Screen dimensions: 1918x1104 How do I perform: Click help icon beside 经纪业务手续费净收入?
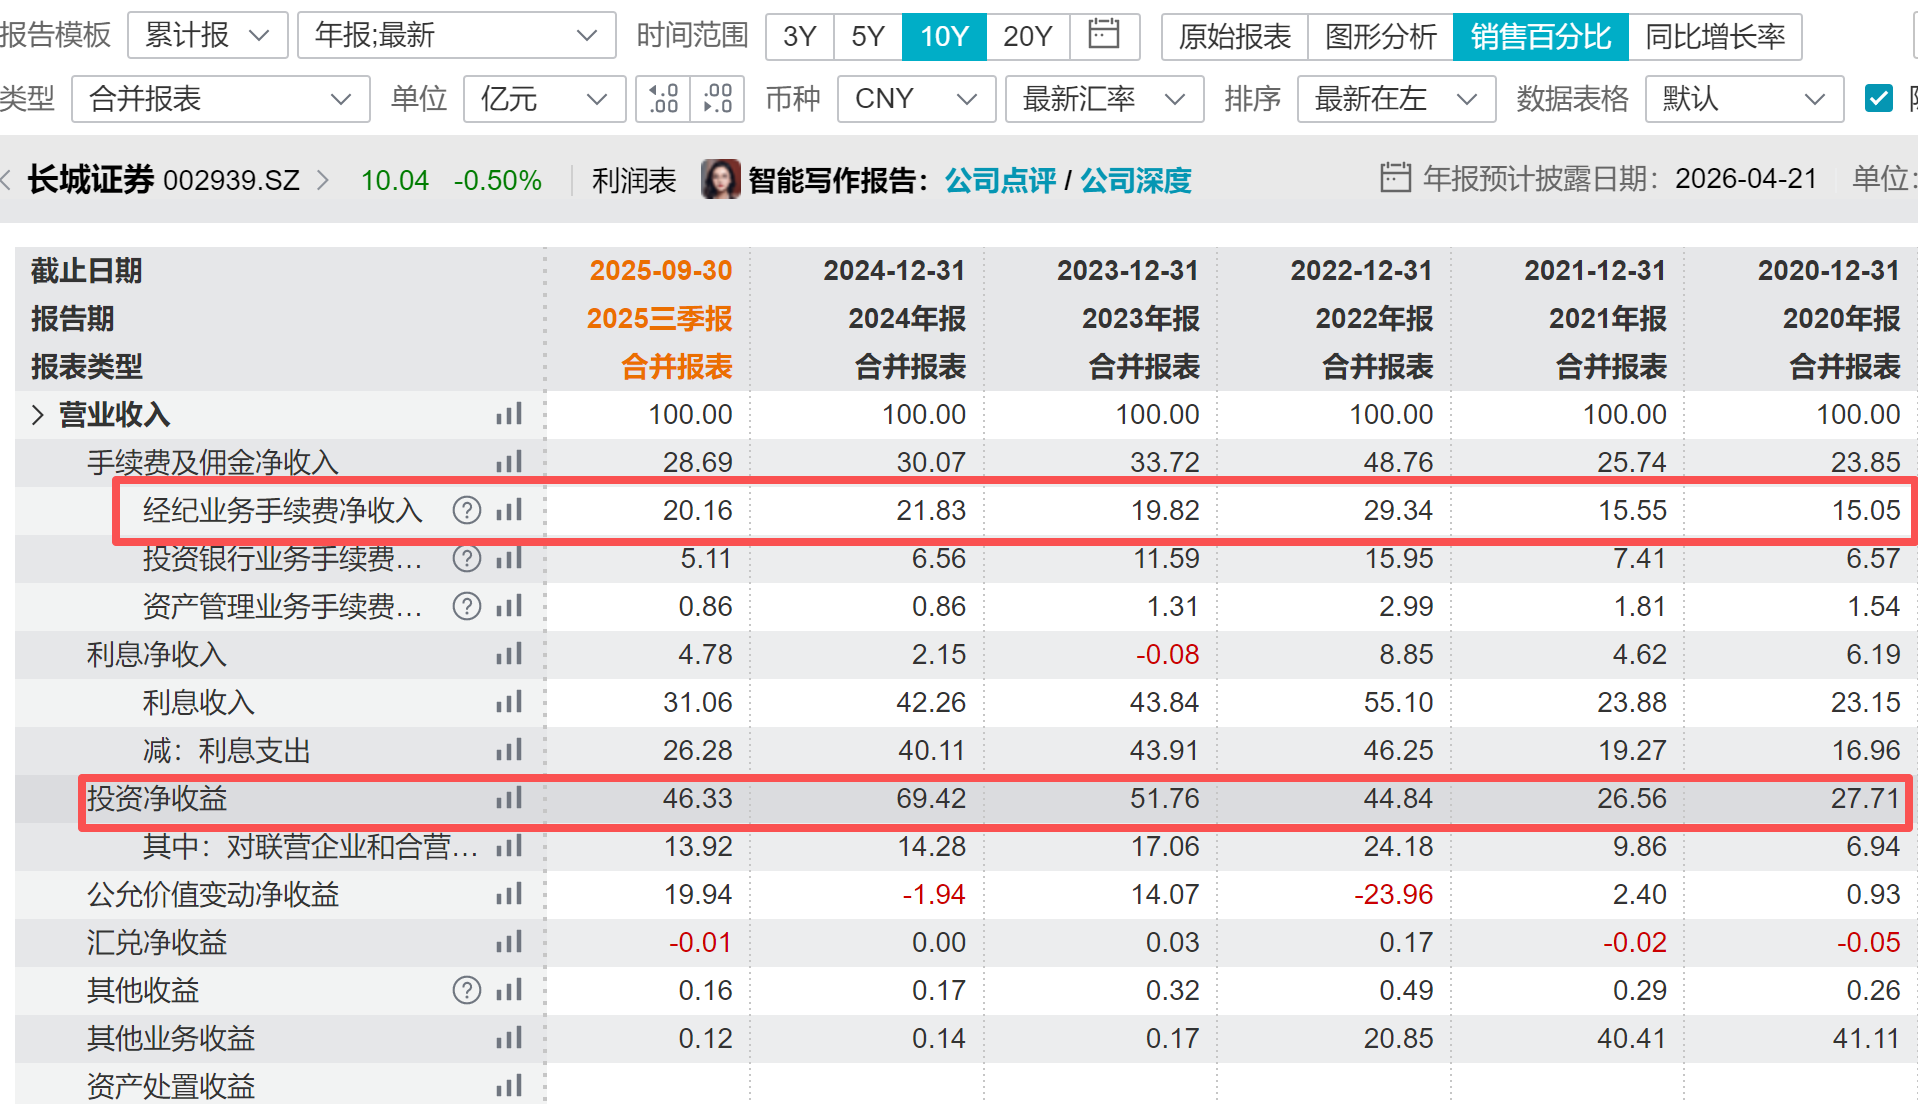tap(466, 511)
